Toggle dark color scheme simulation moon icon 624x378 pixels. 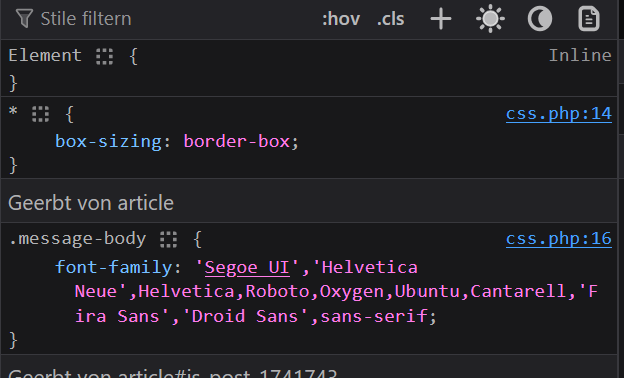[540, 19]
